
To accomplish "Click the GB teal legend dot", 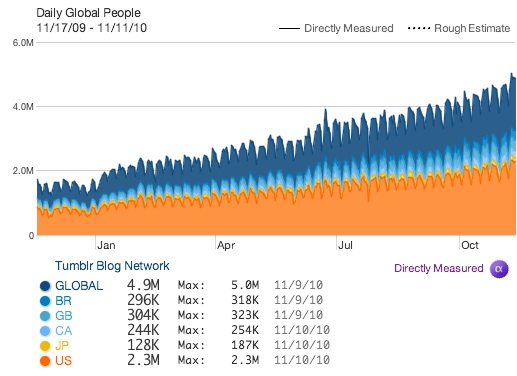I will [45, 316].
